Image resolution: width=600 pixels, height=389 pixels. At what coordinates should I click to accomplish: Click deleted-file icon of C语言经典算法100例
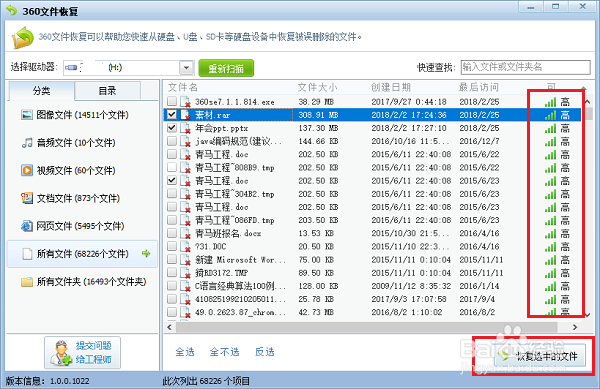pos(186,286)
